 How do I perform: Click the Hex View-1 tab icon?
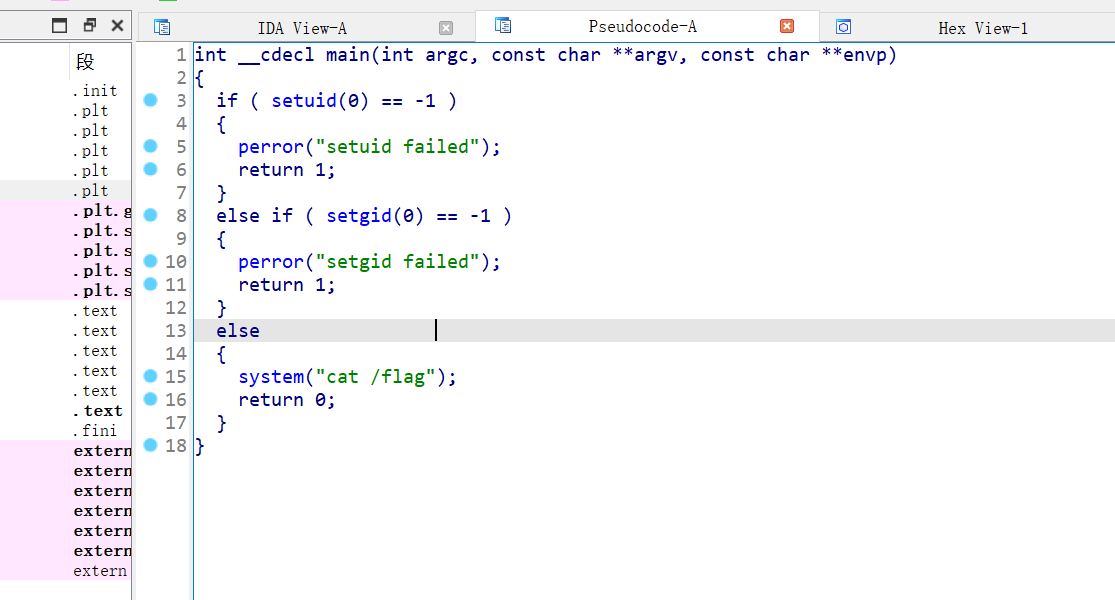click(x=844, y=28)
